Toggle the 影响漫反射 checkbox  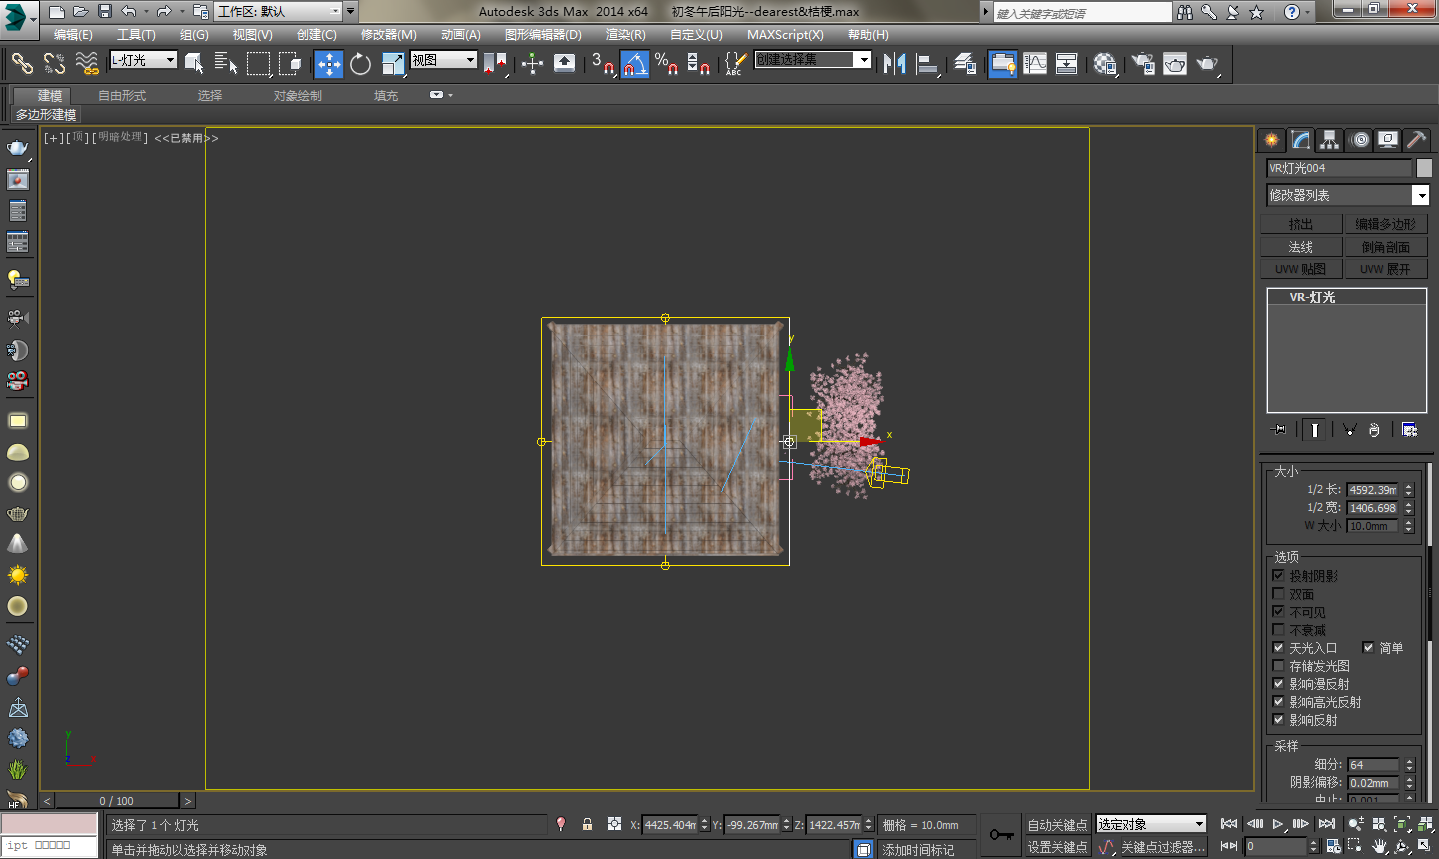click(1278, 684)
